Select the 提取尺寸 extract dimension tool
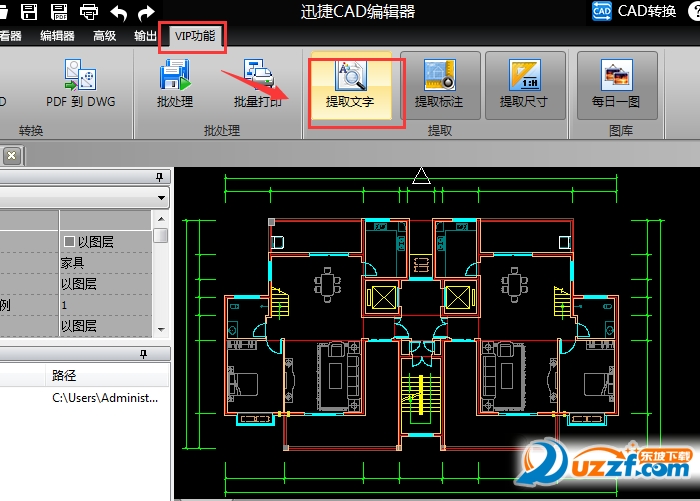 (525, 85)
